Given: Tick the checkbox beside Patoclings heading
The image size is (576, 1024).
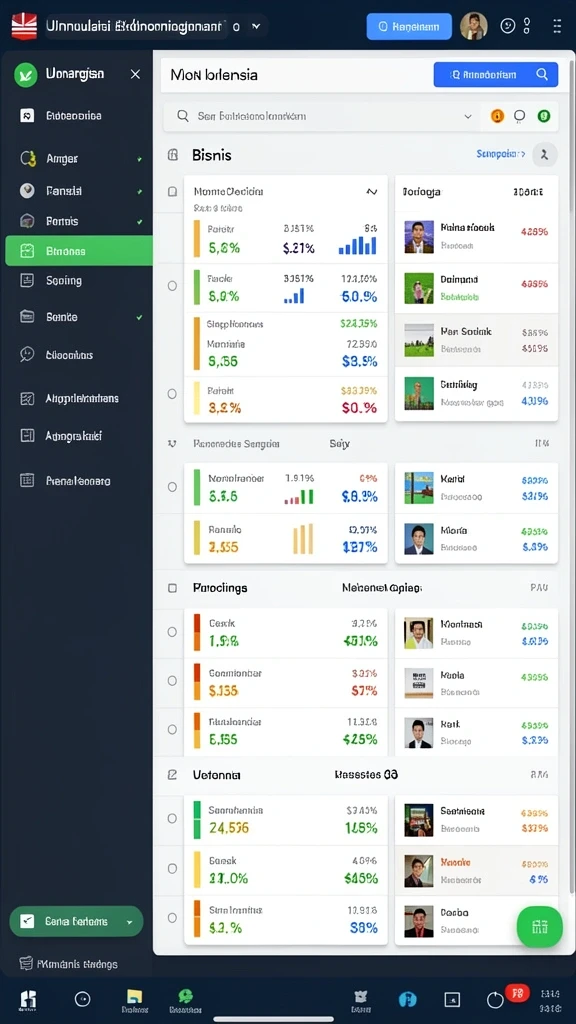Looking at the screenshot, I should point(172,588).
